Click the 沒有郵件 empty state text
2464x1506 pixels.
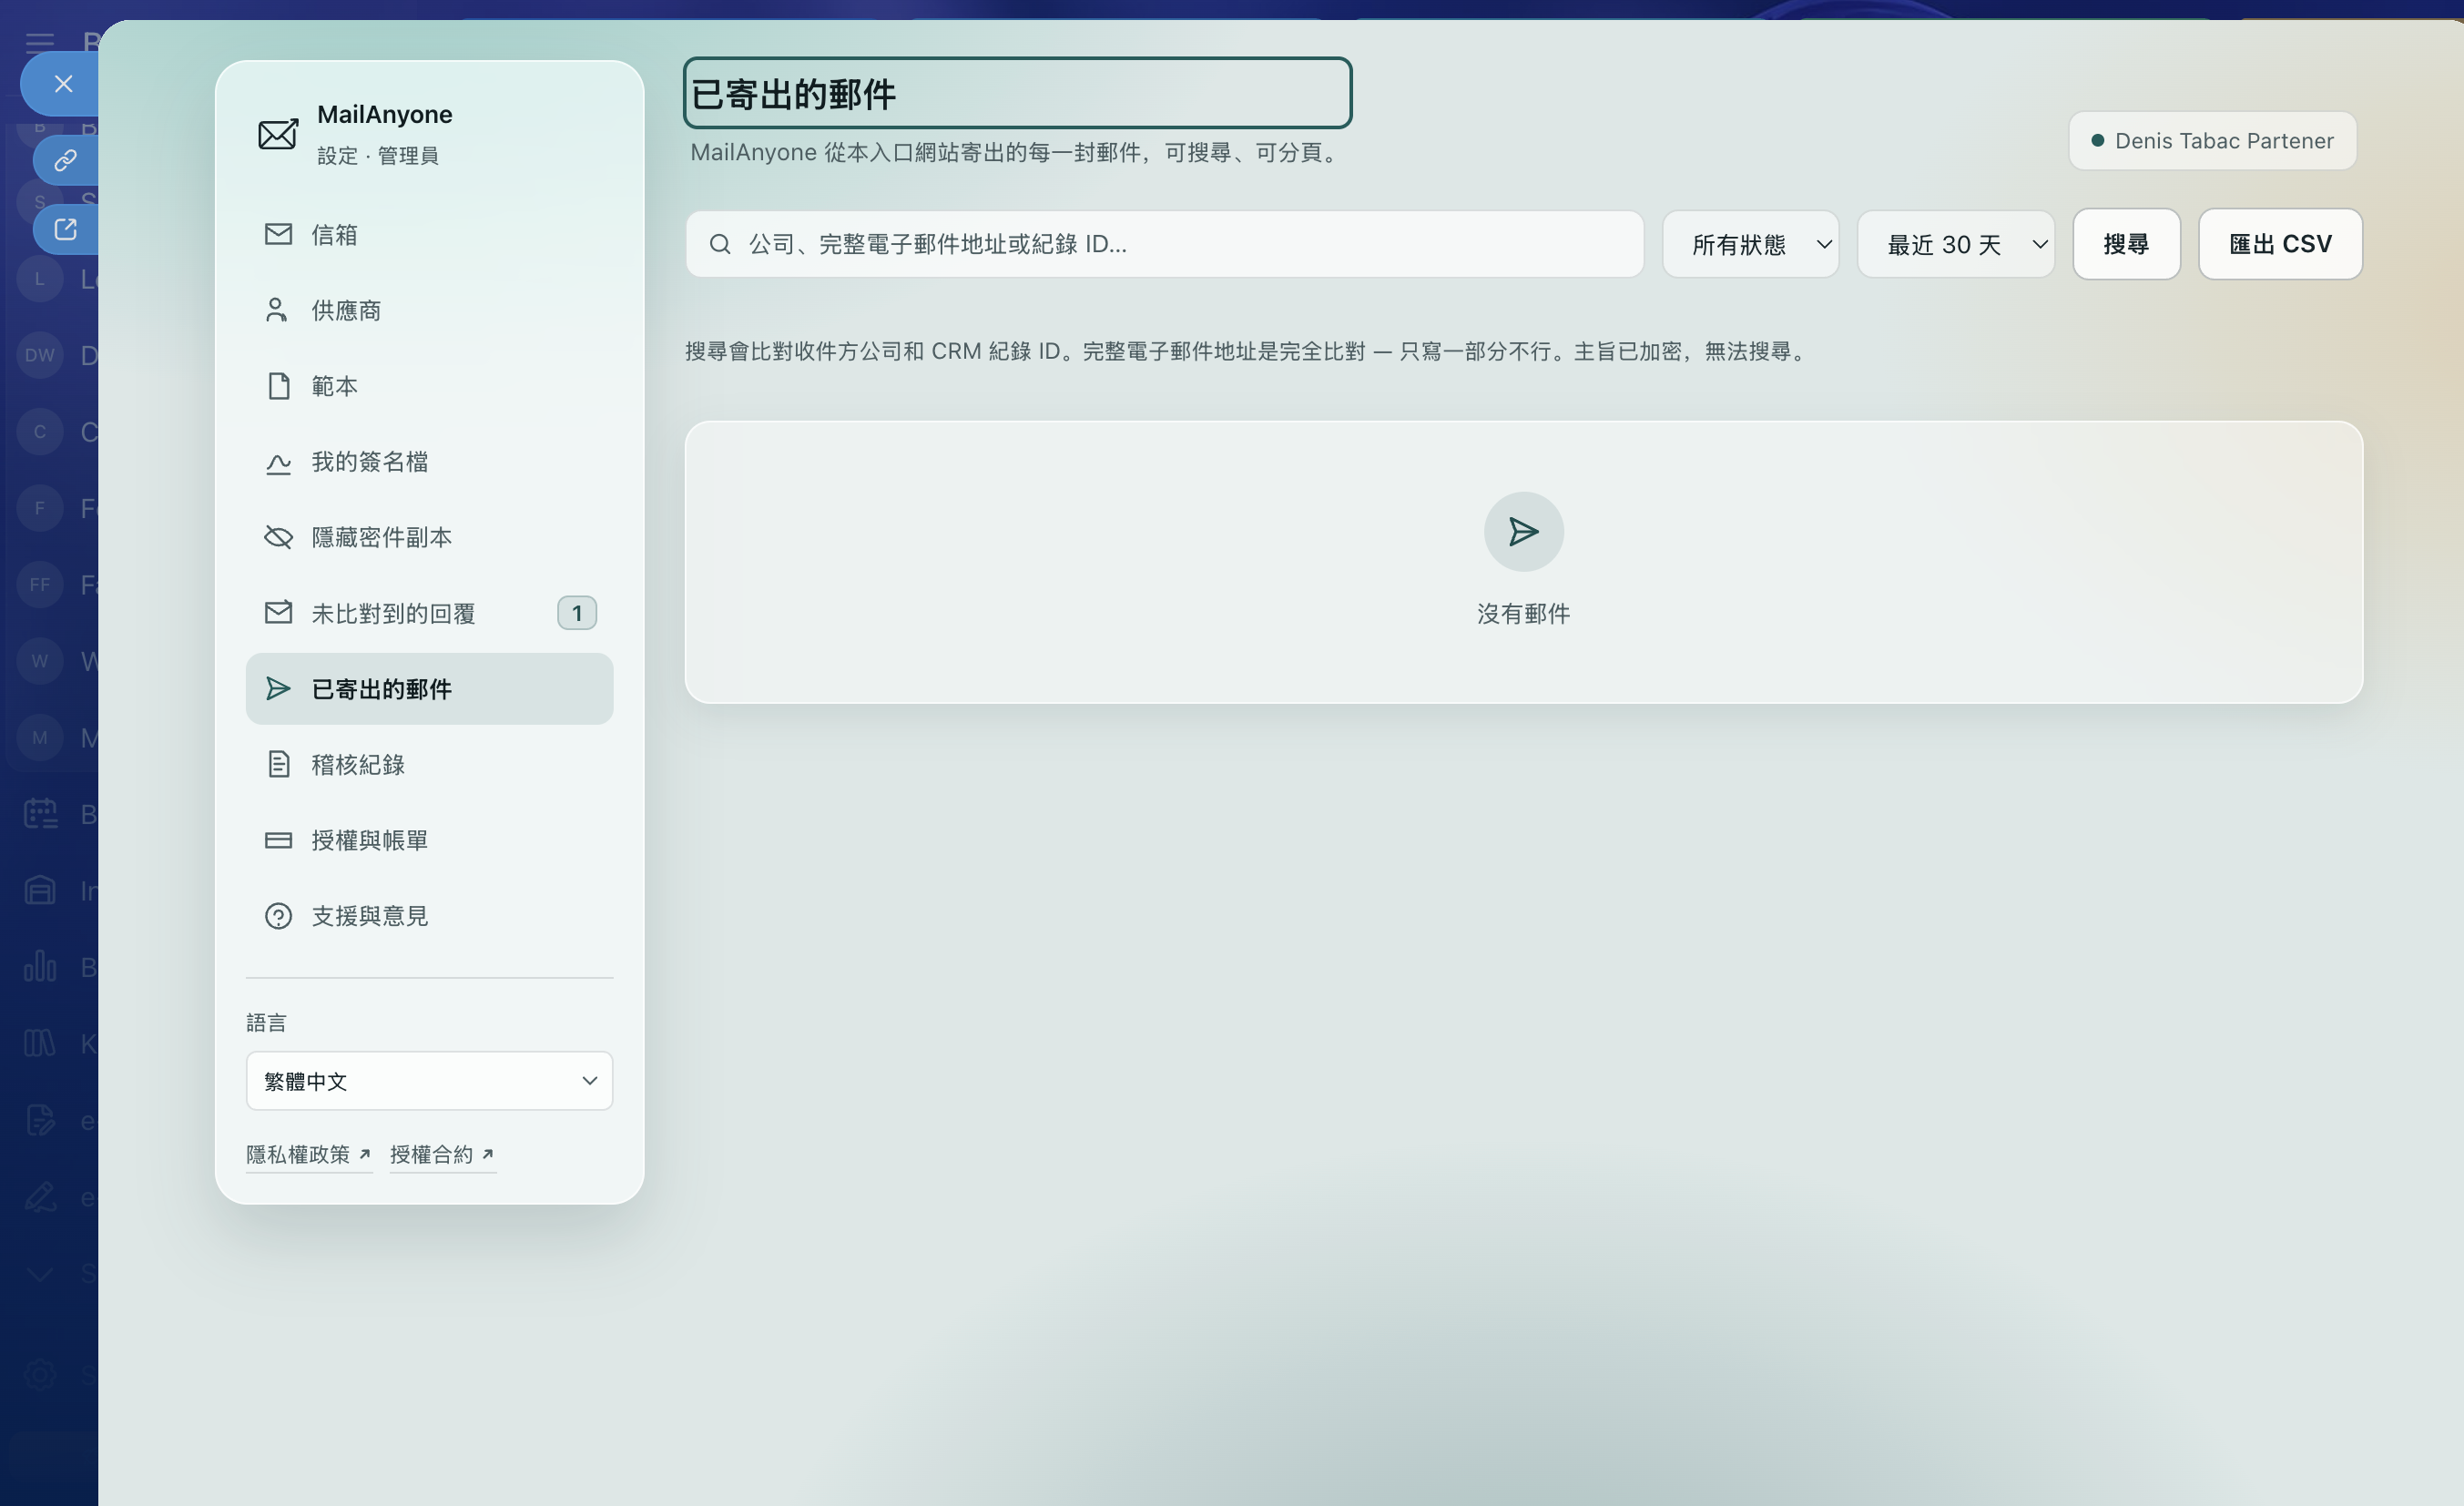pos(1523,614)
